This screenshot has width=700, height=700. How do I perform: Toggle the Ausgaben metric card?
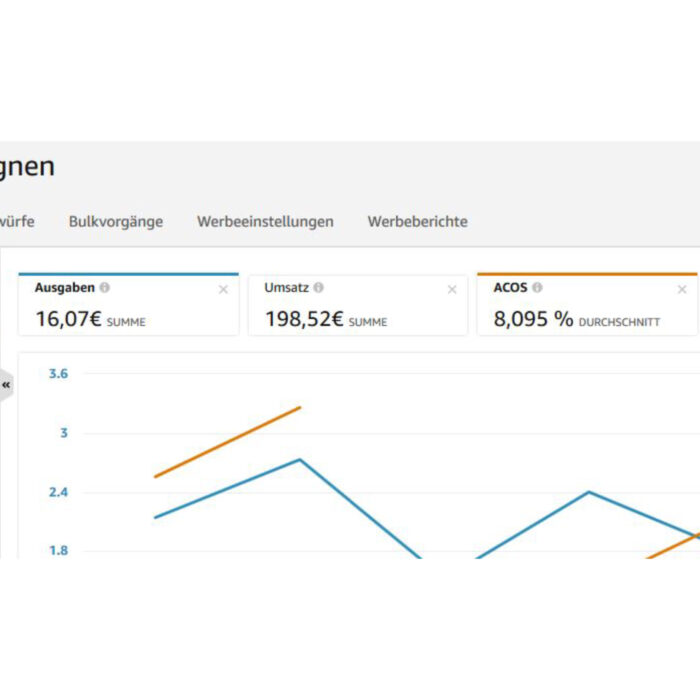pos(129,304)
